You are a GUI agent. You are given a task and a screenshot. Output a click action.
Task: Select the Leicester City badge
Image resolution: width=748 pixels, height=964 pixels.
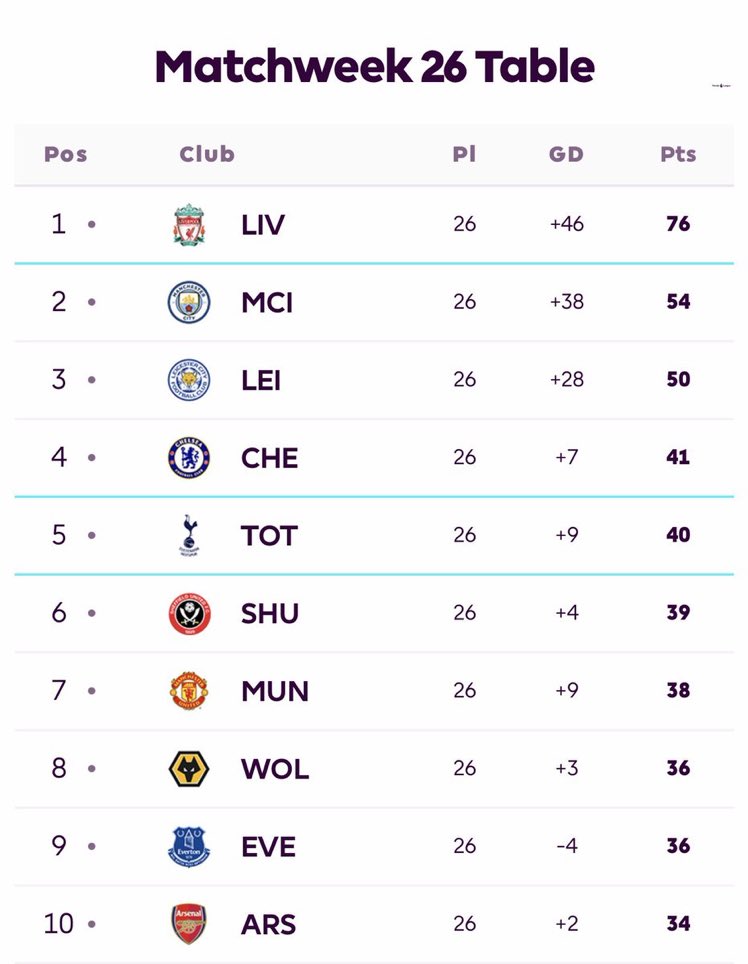click(189, 380)
